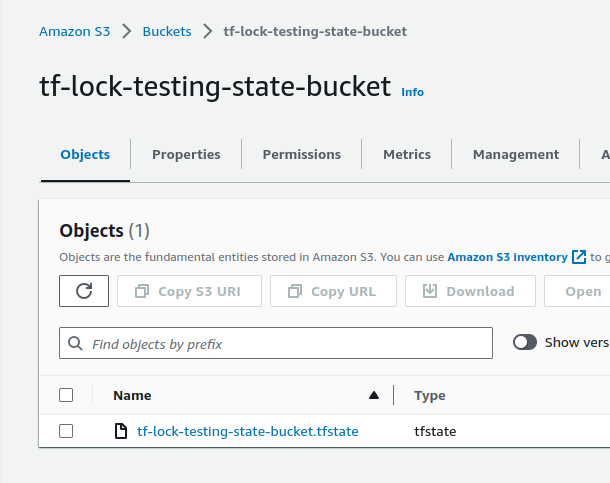The width and height of the screenshot is (610, 483).
Task: Open the Metrics tab
Action: (407, 154)
